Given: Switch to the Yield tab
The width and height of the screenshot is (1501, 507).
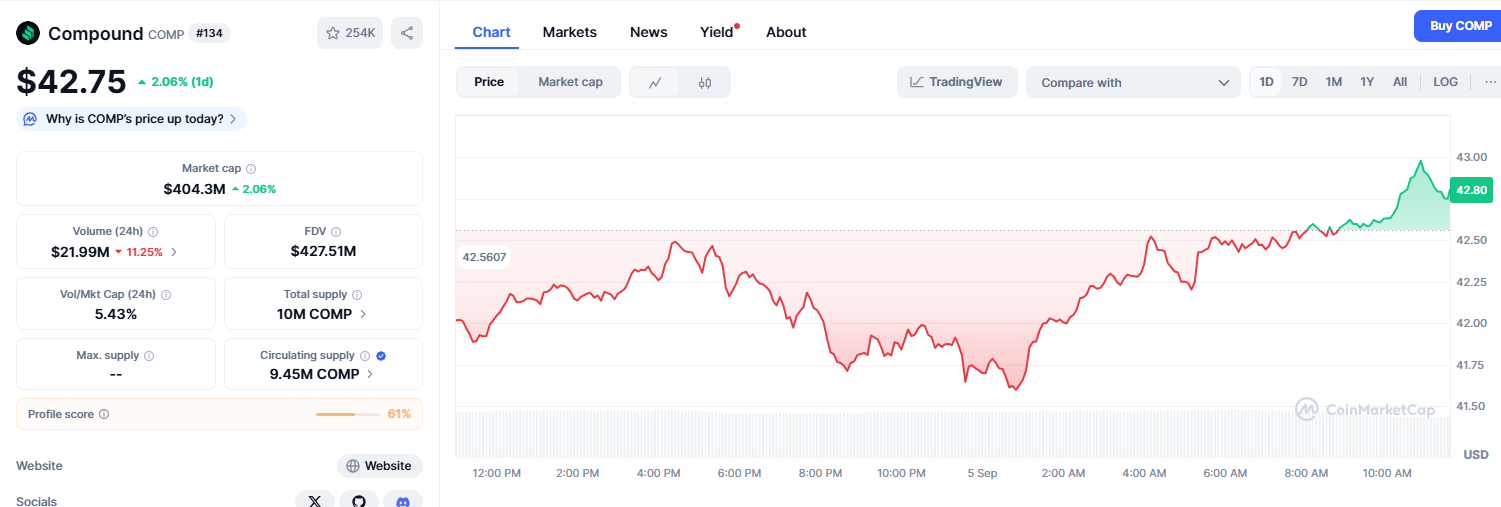Looking at the screenshot, I should click(x=717, y=32).
